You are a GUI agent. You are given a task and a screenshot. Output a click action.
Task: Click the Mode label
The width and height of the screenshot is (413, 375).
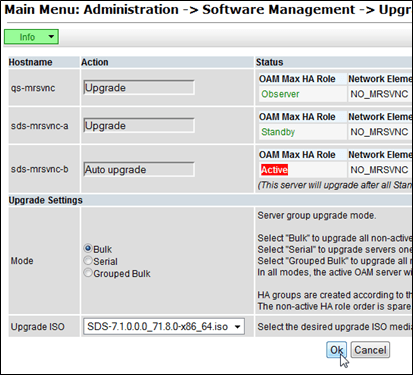pos(22,261)
